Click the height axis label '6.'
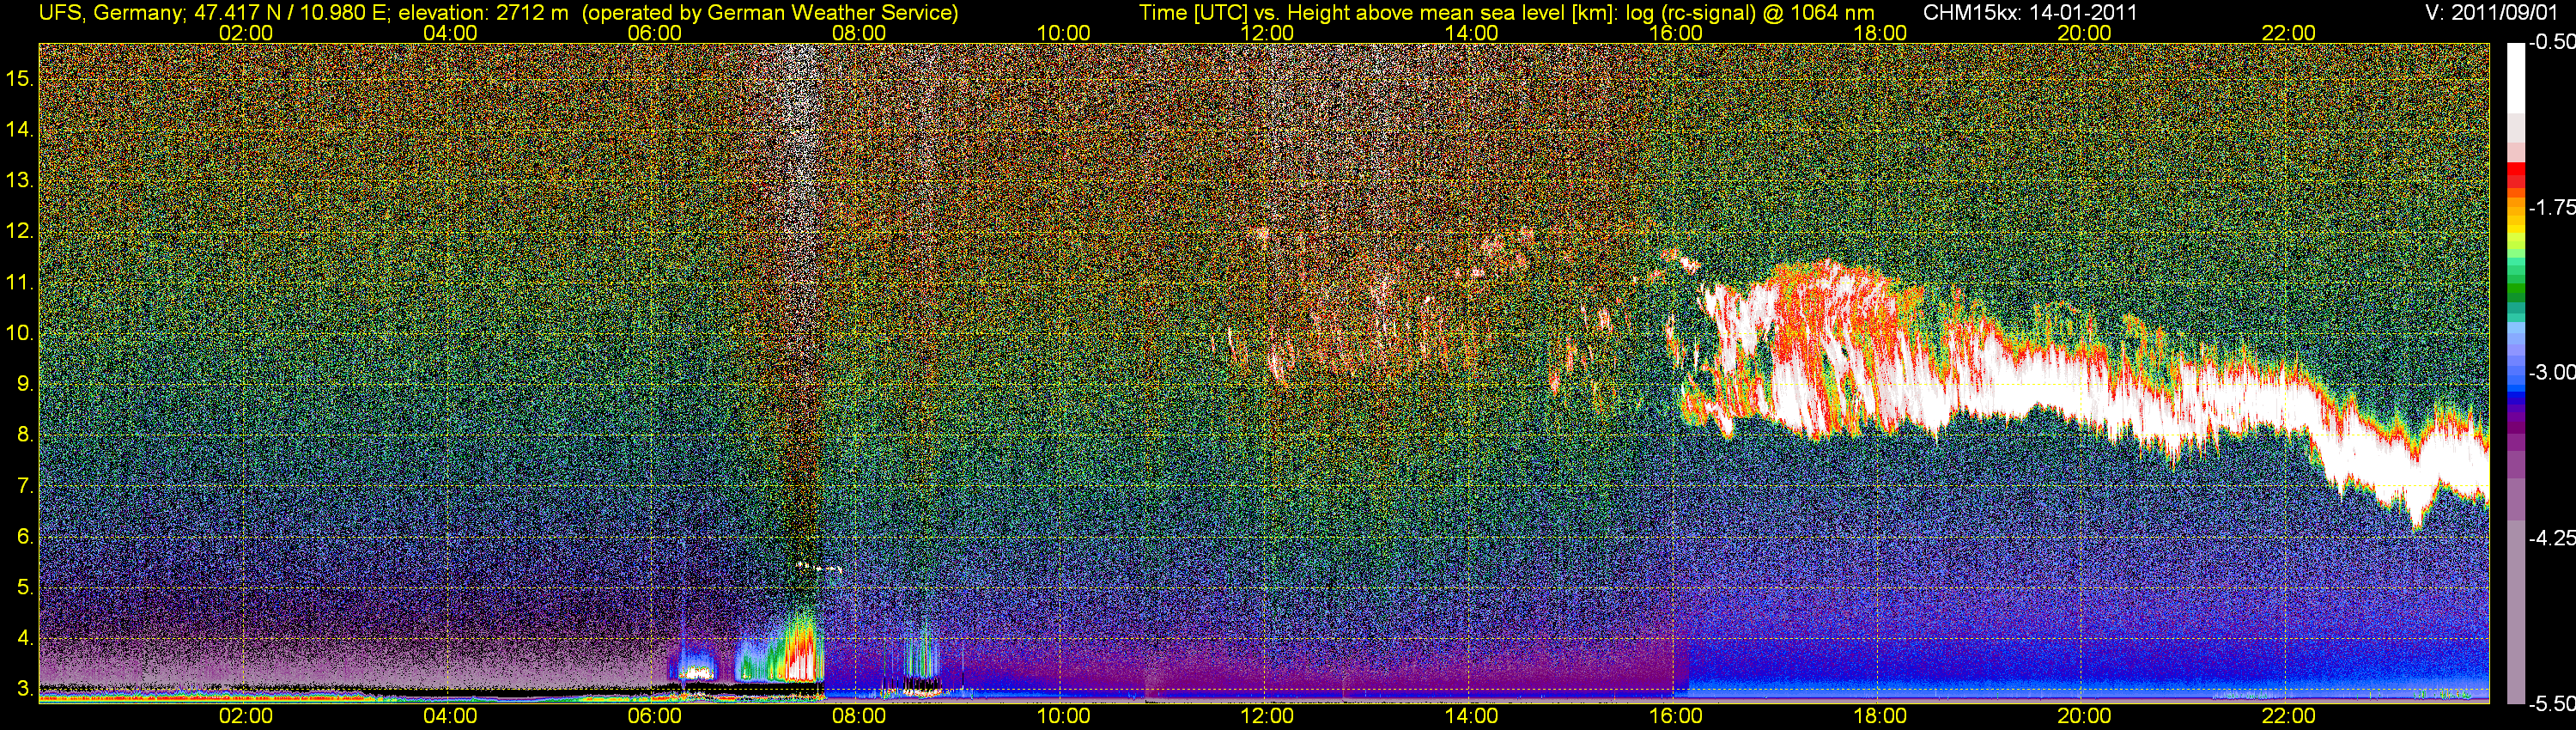The image size is (2576, 730). point(26,537)
